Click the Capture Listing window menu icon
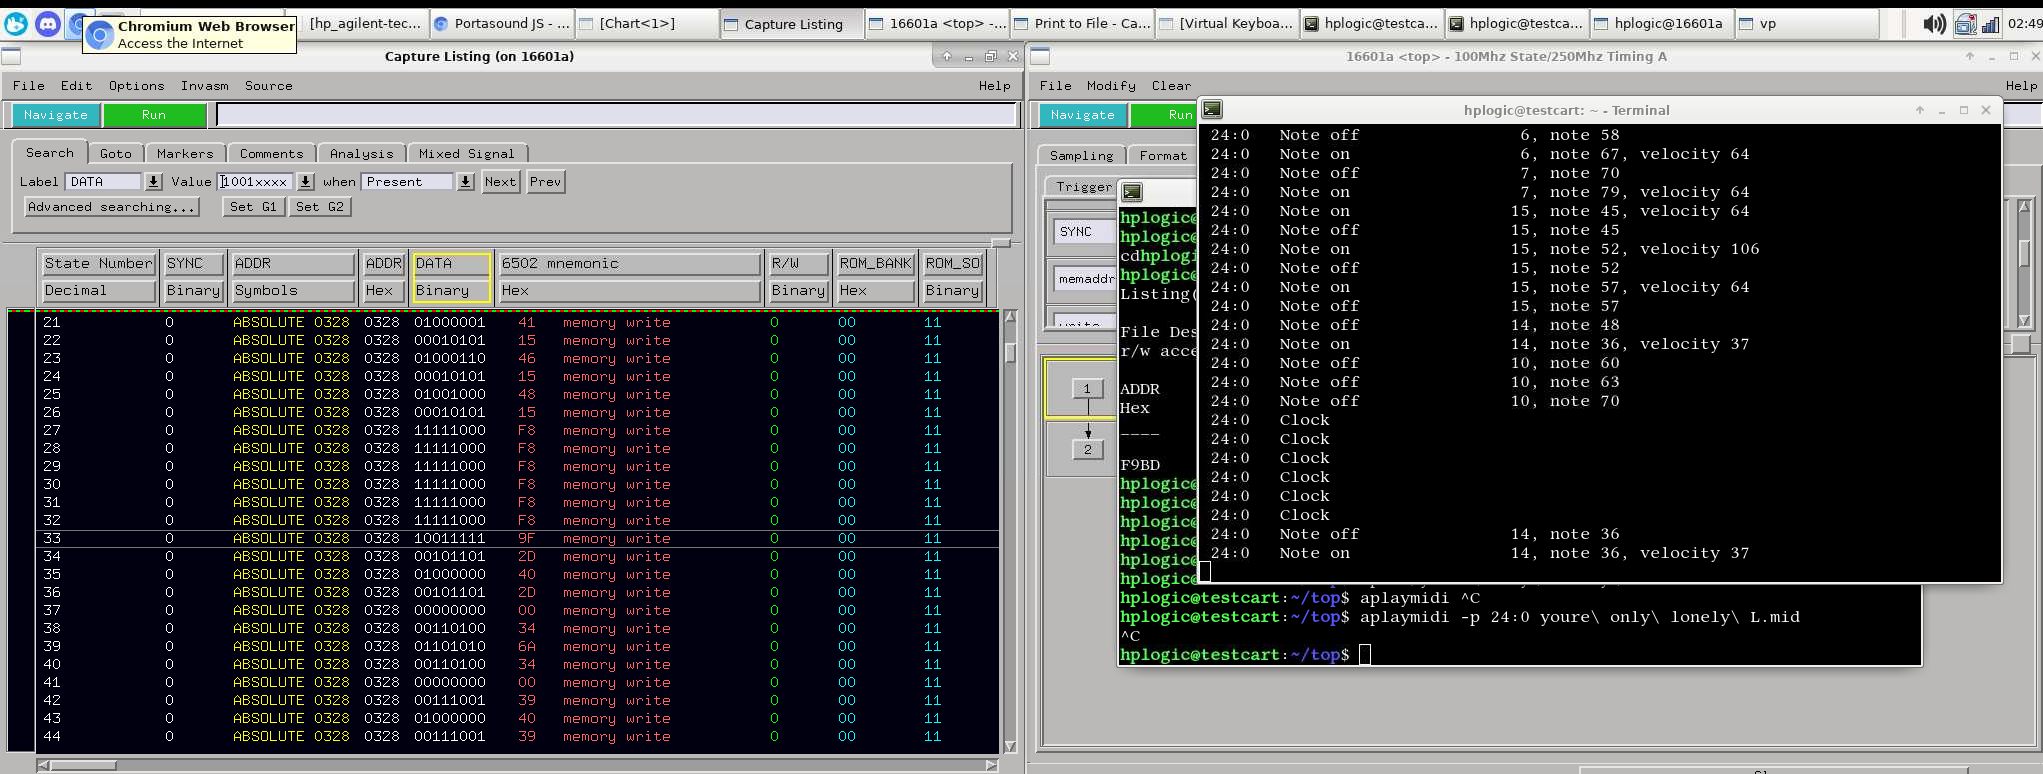This screenshot has width=2043, height=774. (11, 56)
